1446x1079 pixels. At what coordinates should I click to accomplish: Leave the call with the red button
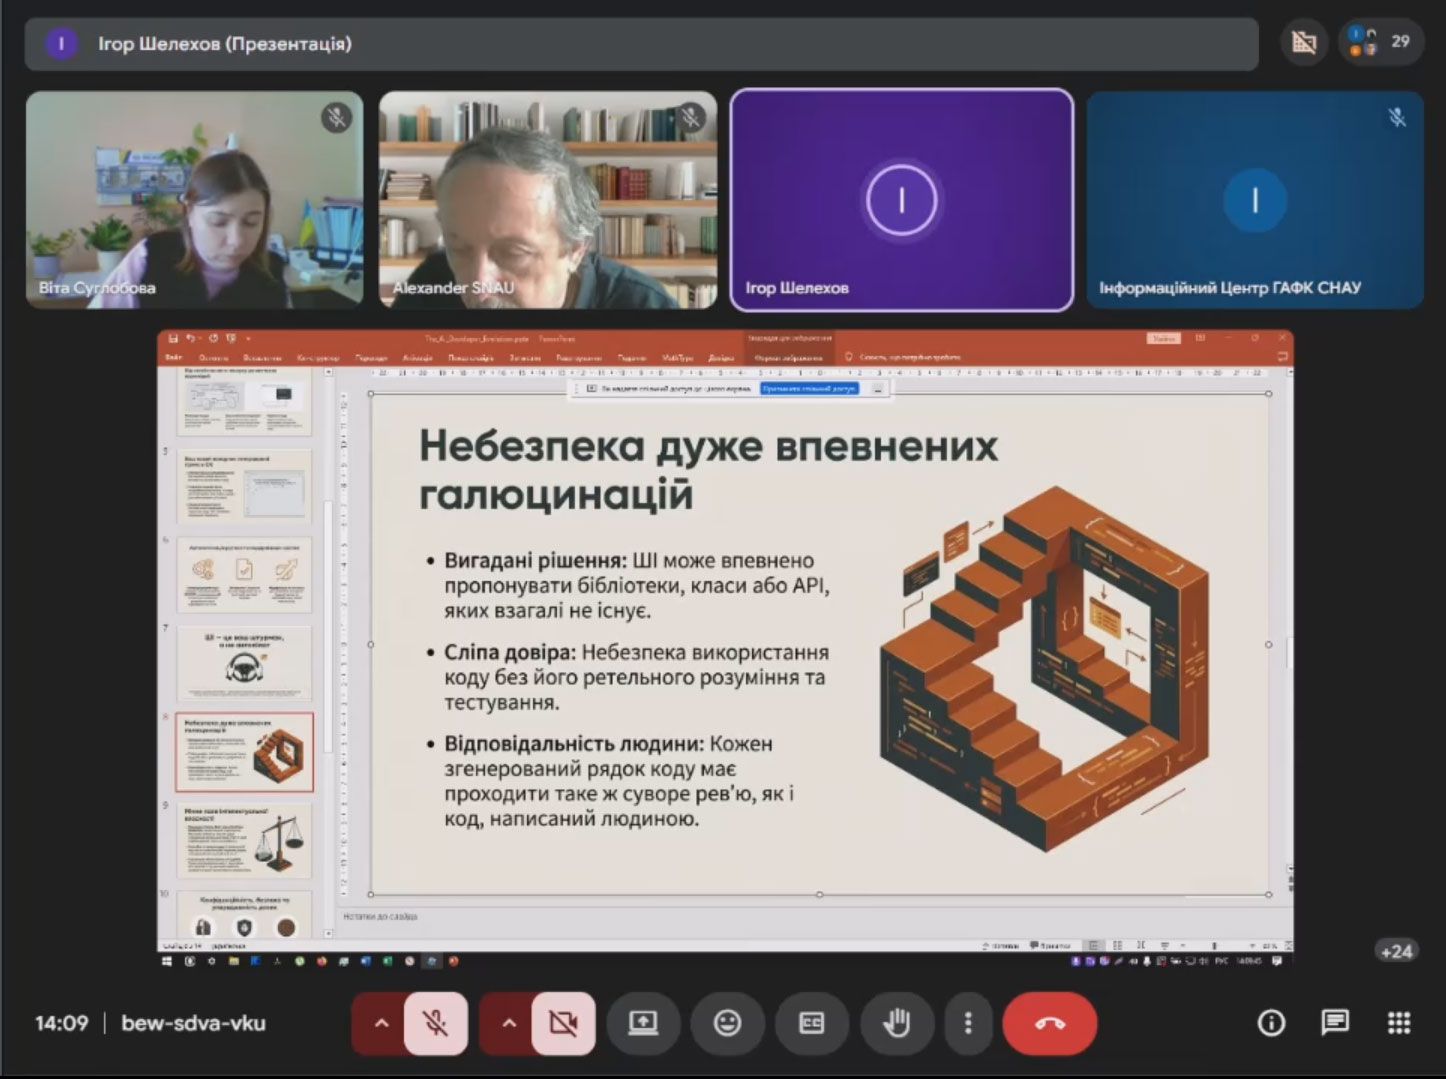(x=1049, y=1023)
